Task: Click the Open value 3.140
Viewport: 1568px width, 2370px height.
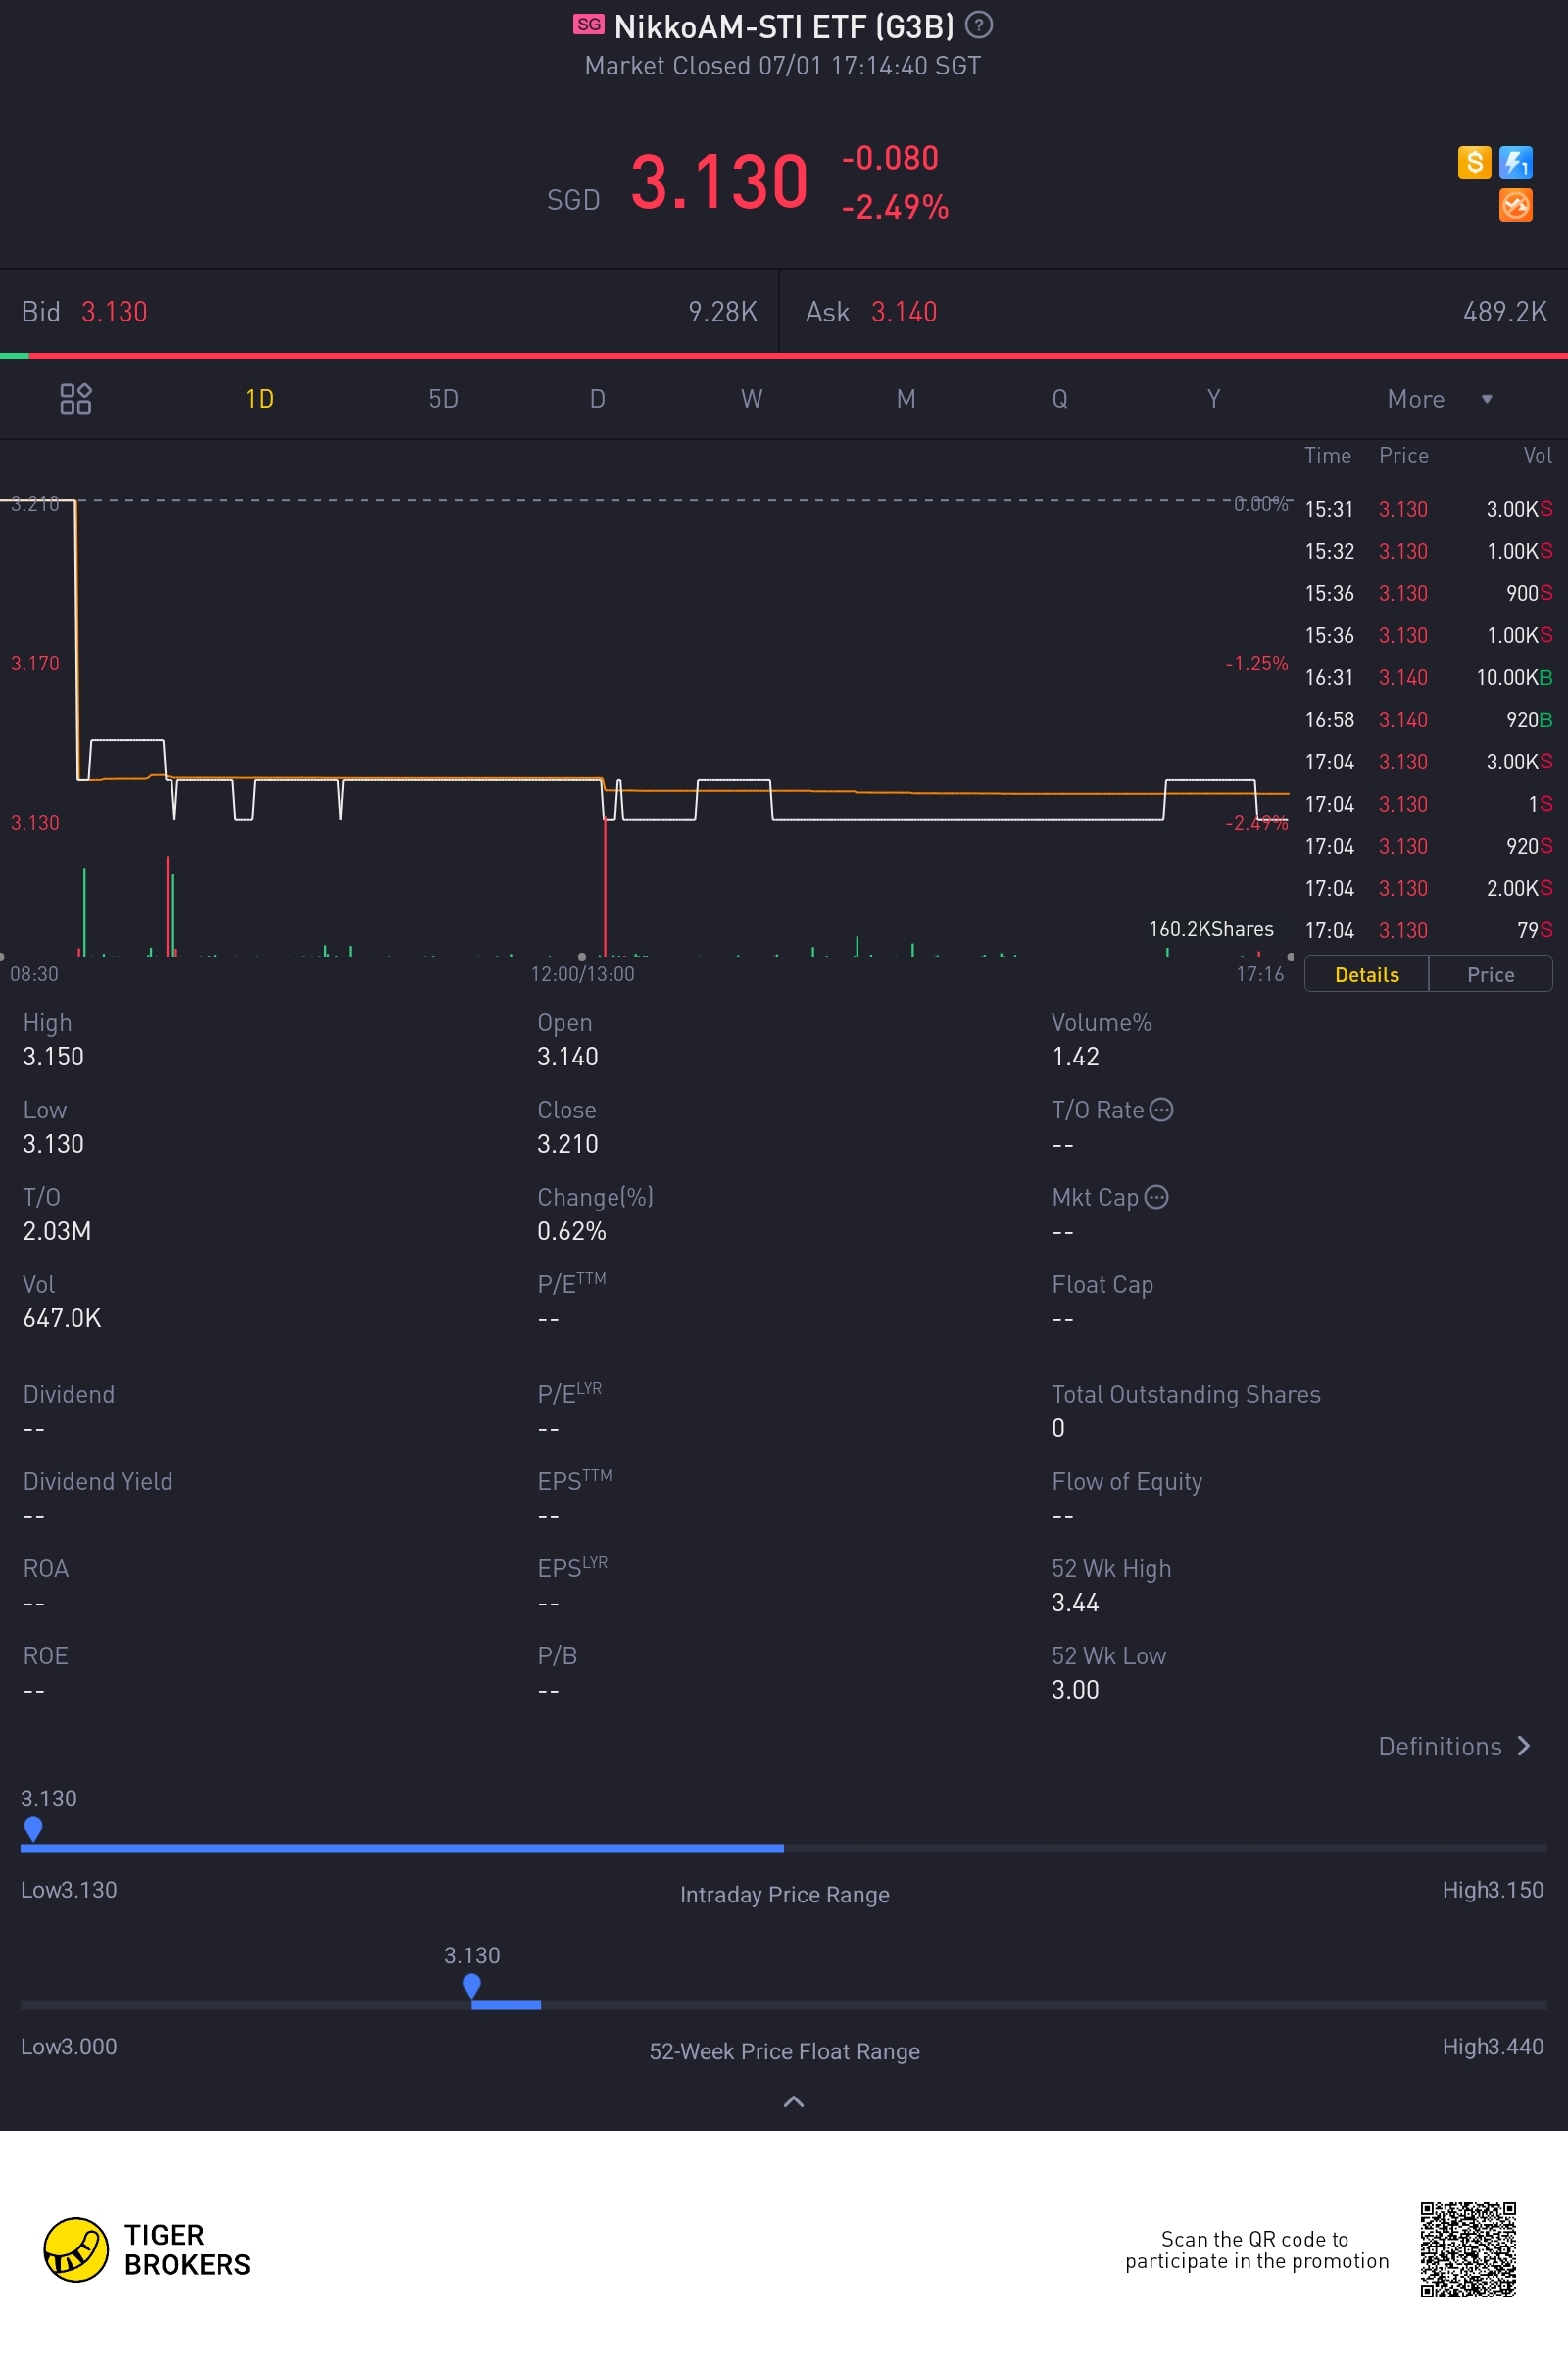Action: click(568, 1057)
